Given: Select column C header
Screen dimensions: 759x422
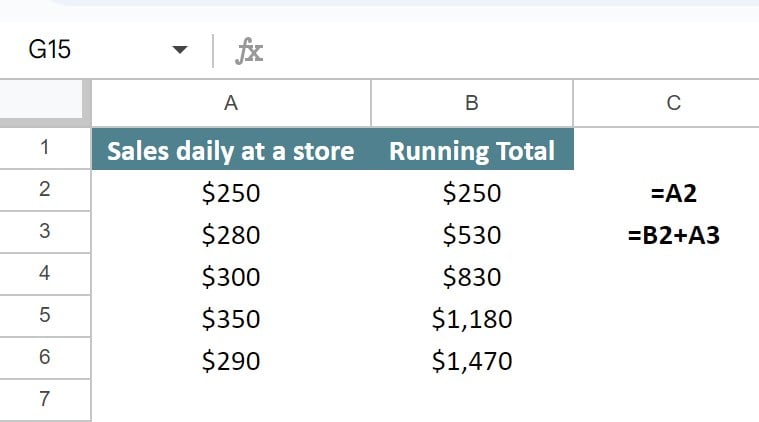Looking at the screenshot, I should point(672,103).
